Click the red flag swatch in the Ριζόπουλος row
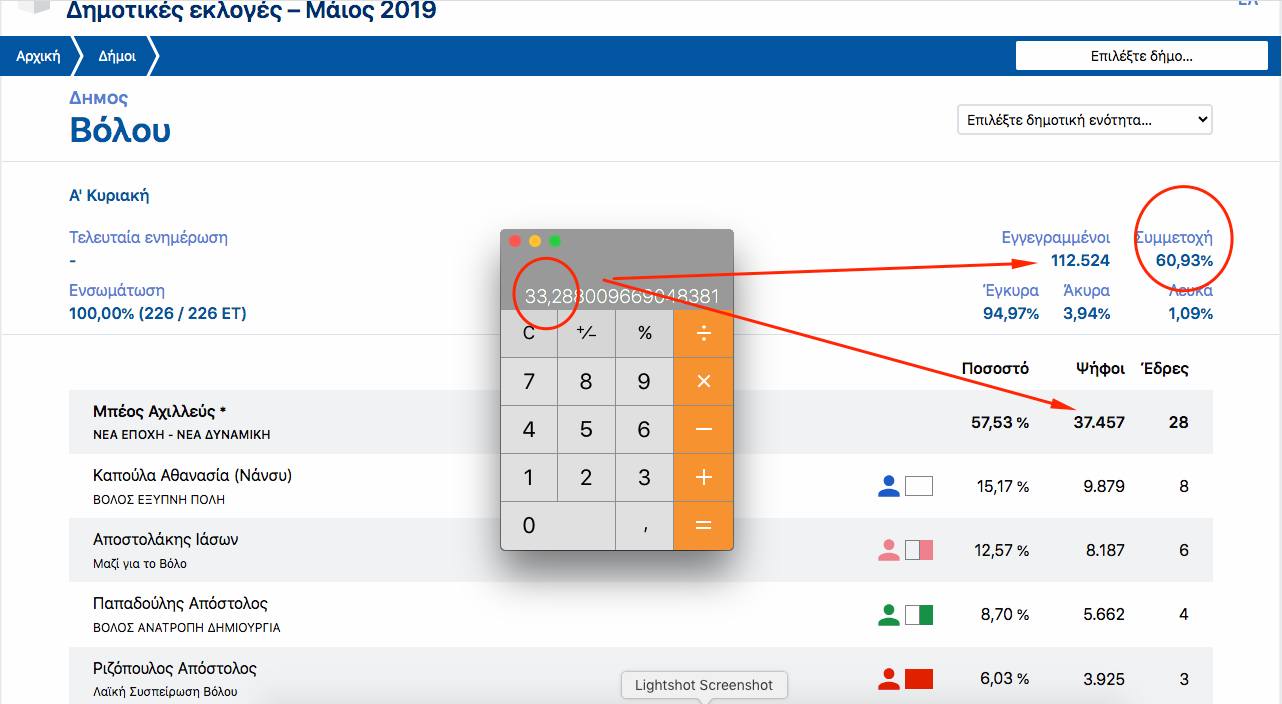This screenshot has height=704, width=1282. tap(919, 679)
